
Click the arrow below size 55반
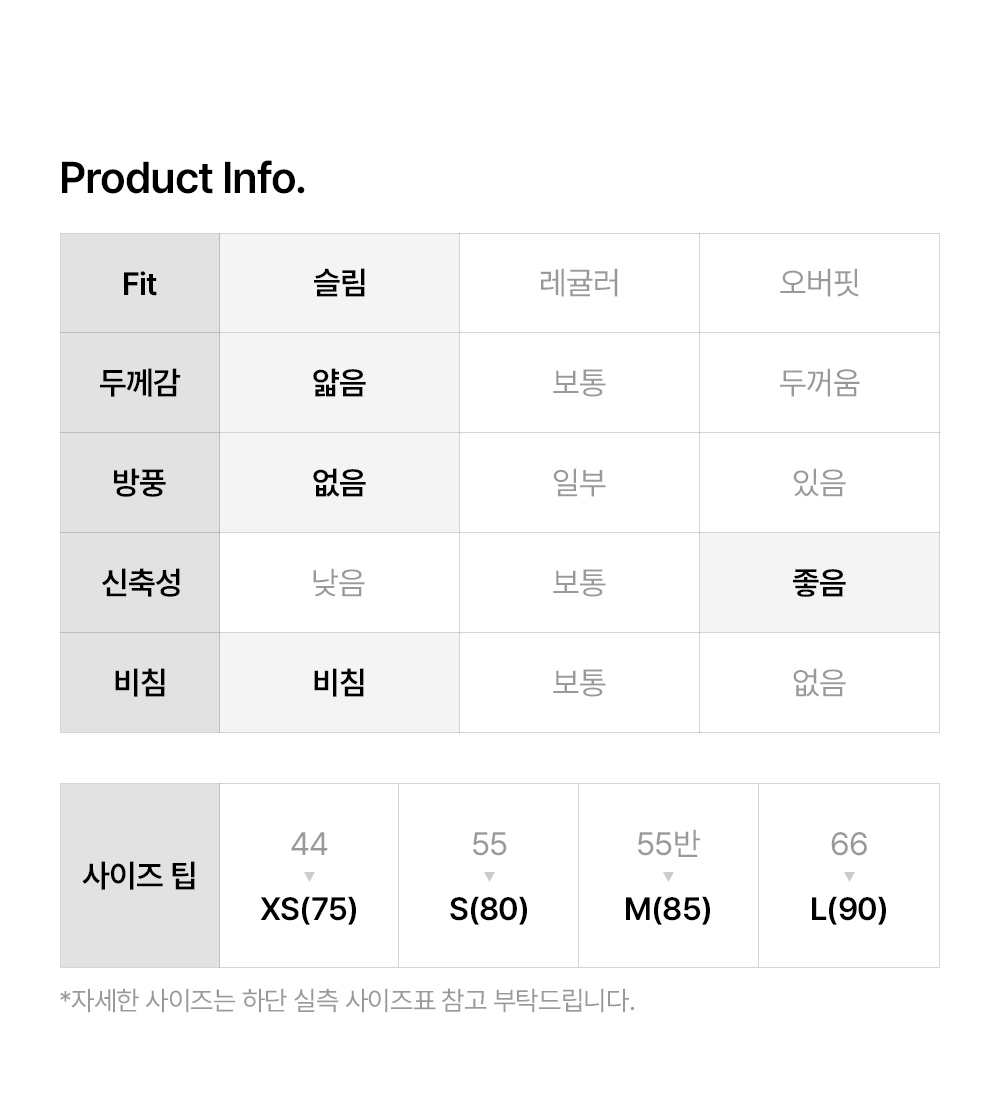668,877
